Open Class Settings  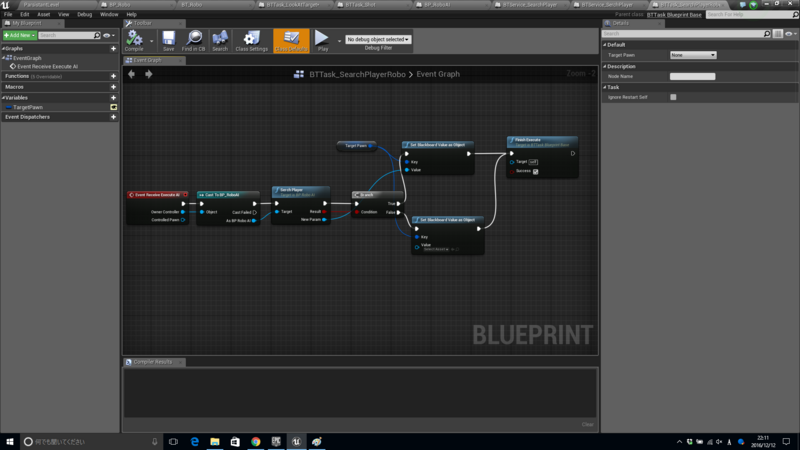252,41
